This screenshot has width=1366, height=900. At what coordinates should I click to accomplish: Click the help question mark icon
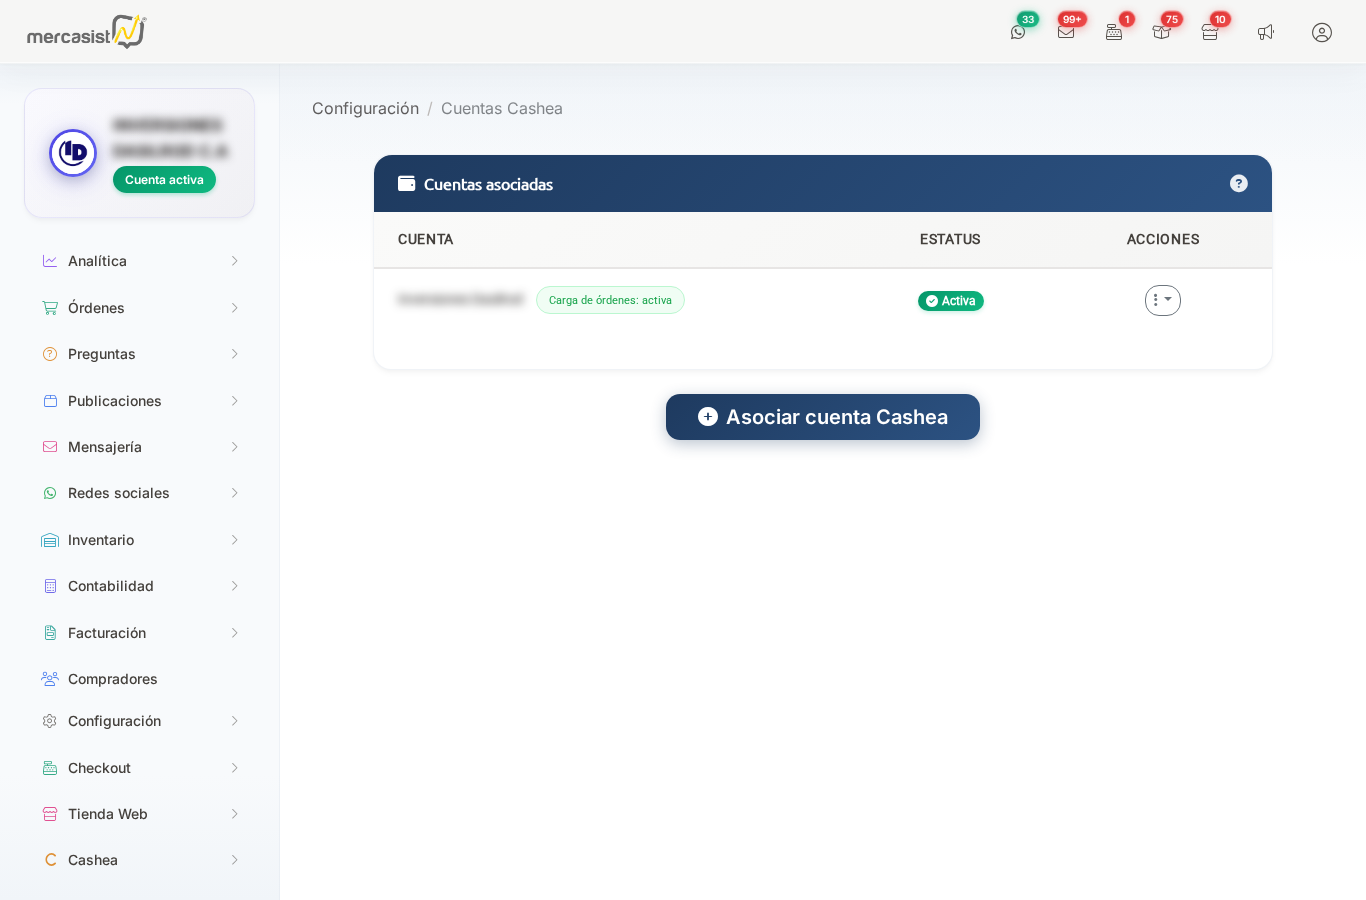click(1238, 183)
